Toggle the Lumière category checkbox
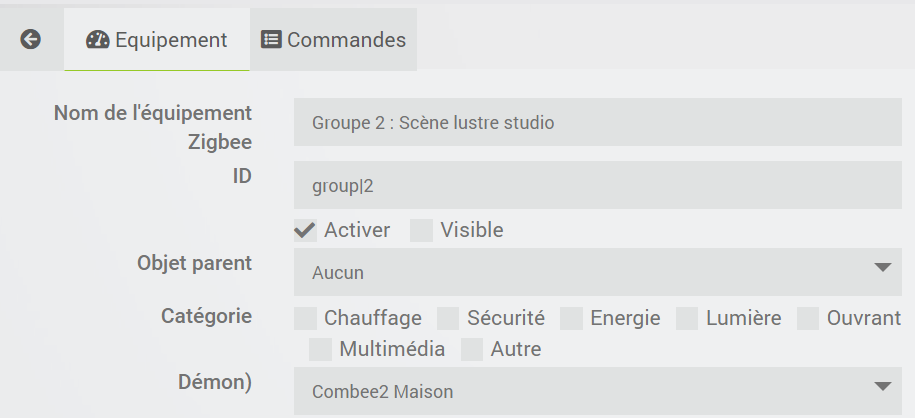The width and height of the screenshot is (915, 418). click(x=687, y=318)
